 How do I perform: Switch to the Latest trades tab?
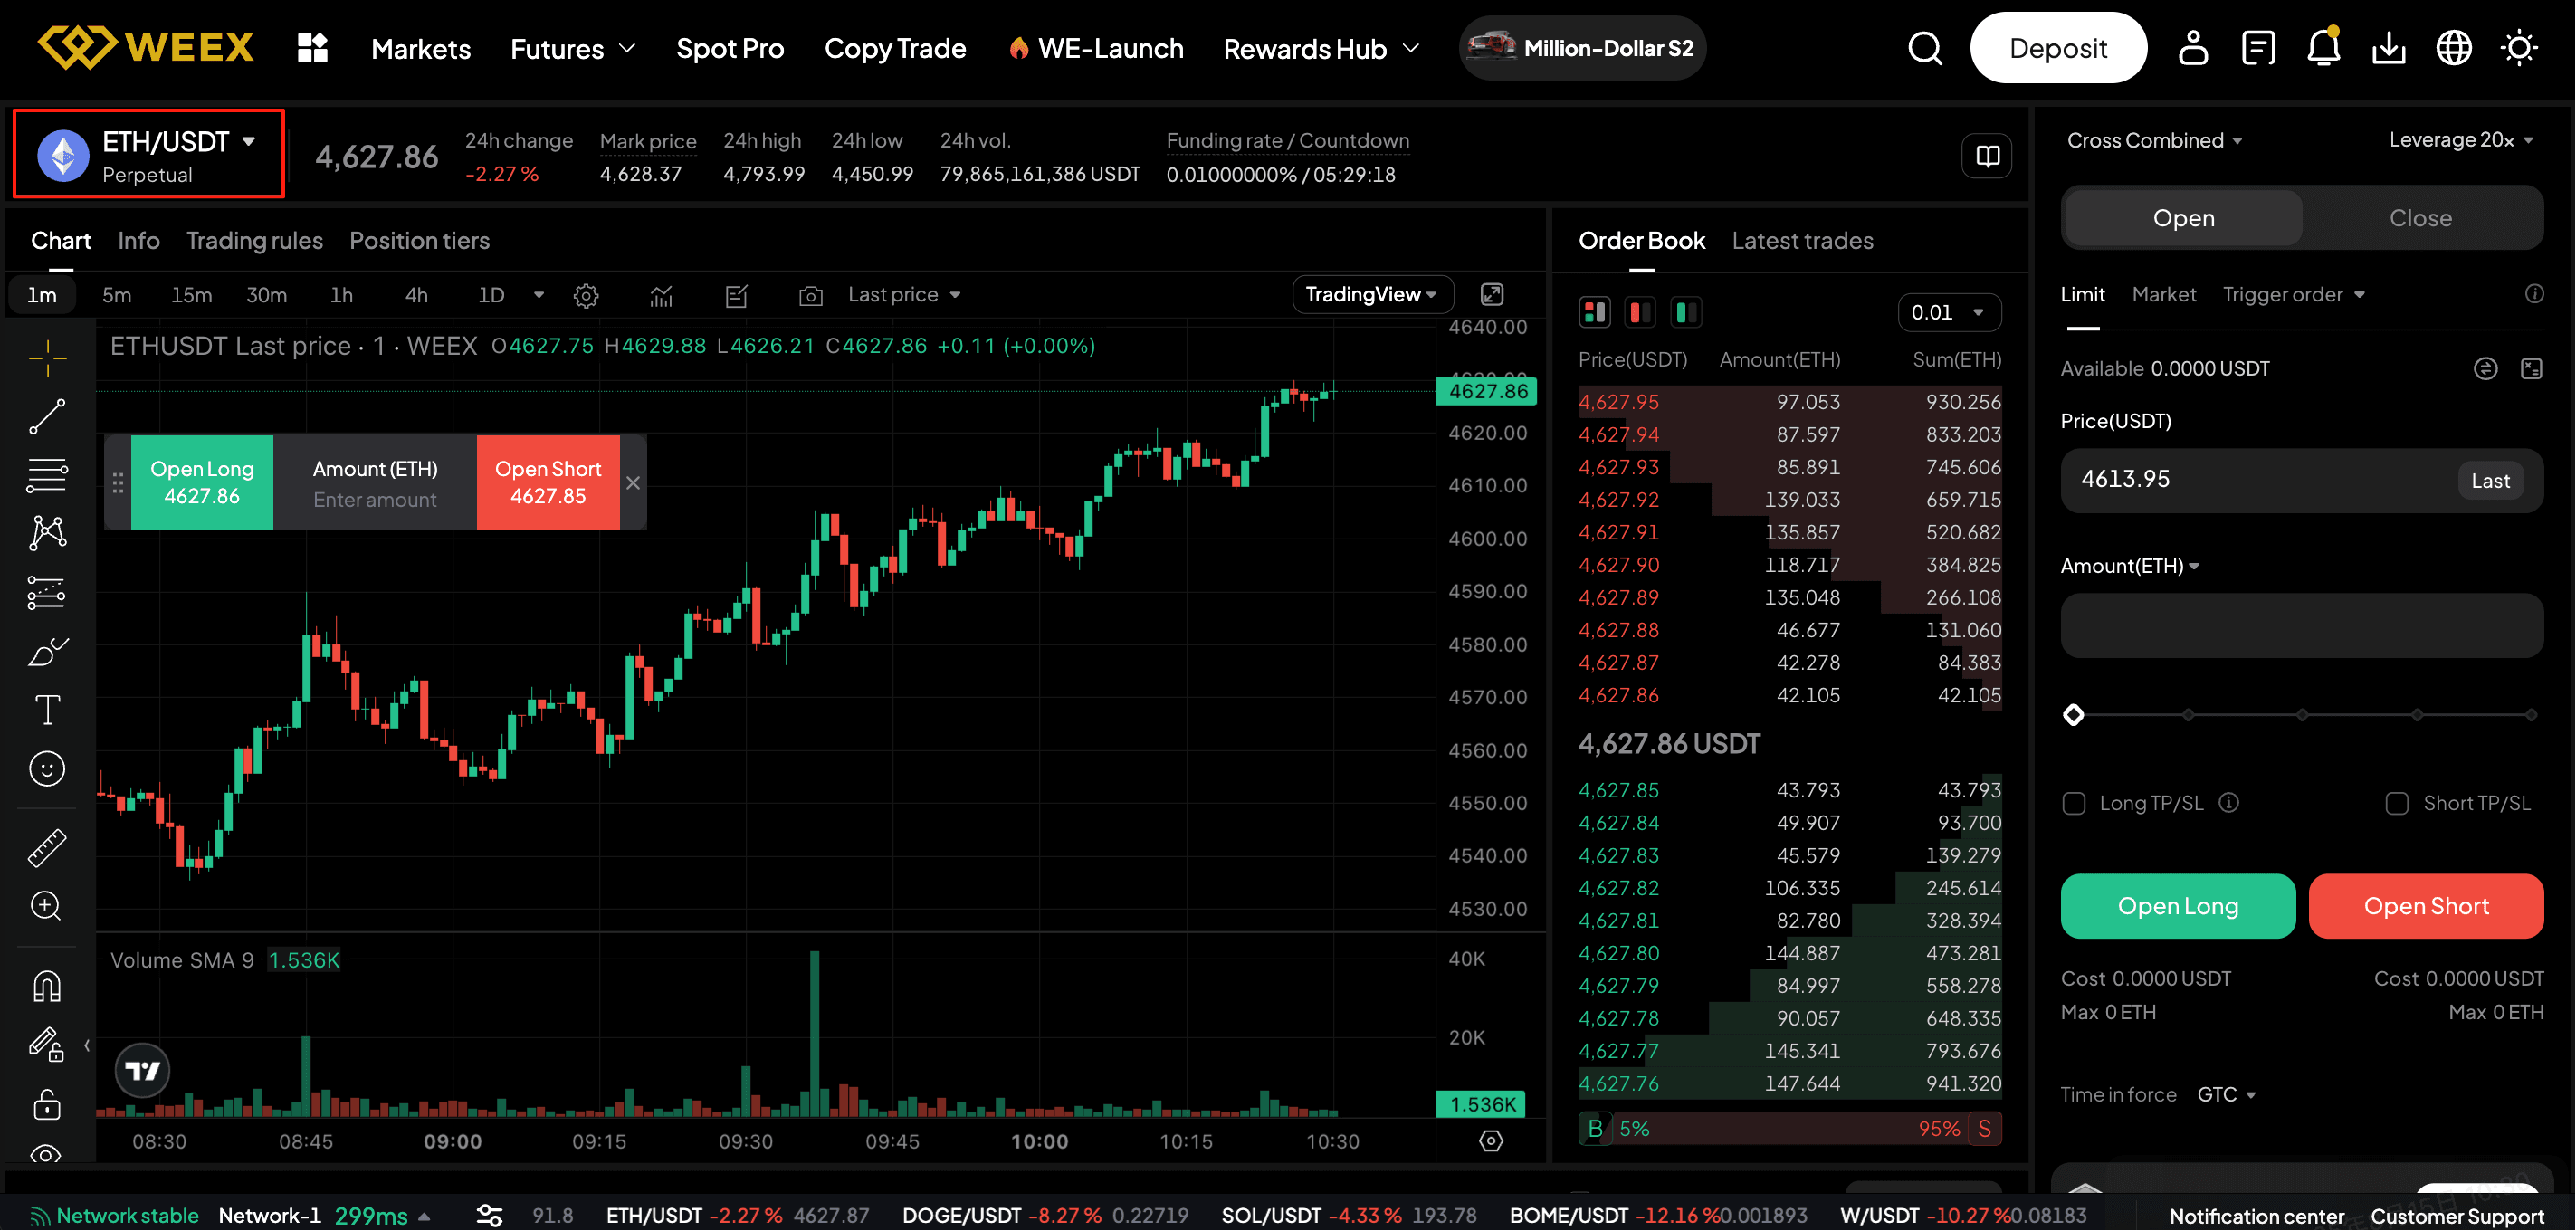click(1802, 240)
